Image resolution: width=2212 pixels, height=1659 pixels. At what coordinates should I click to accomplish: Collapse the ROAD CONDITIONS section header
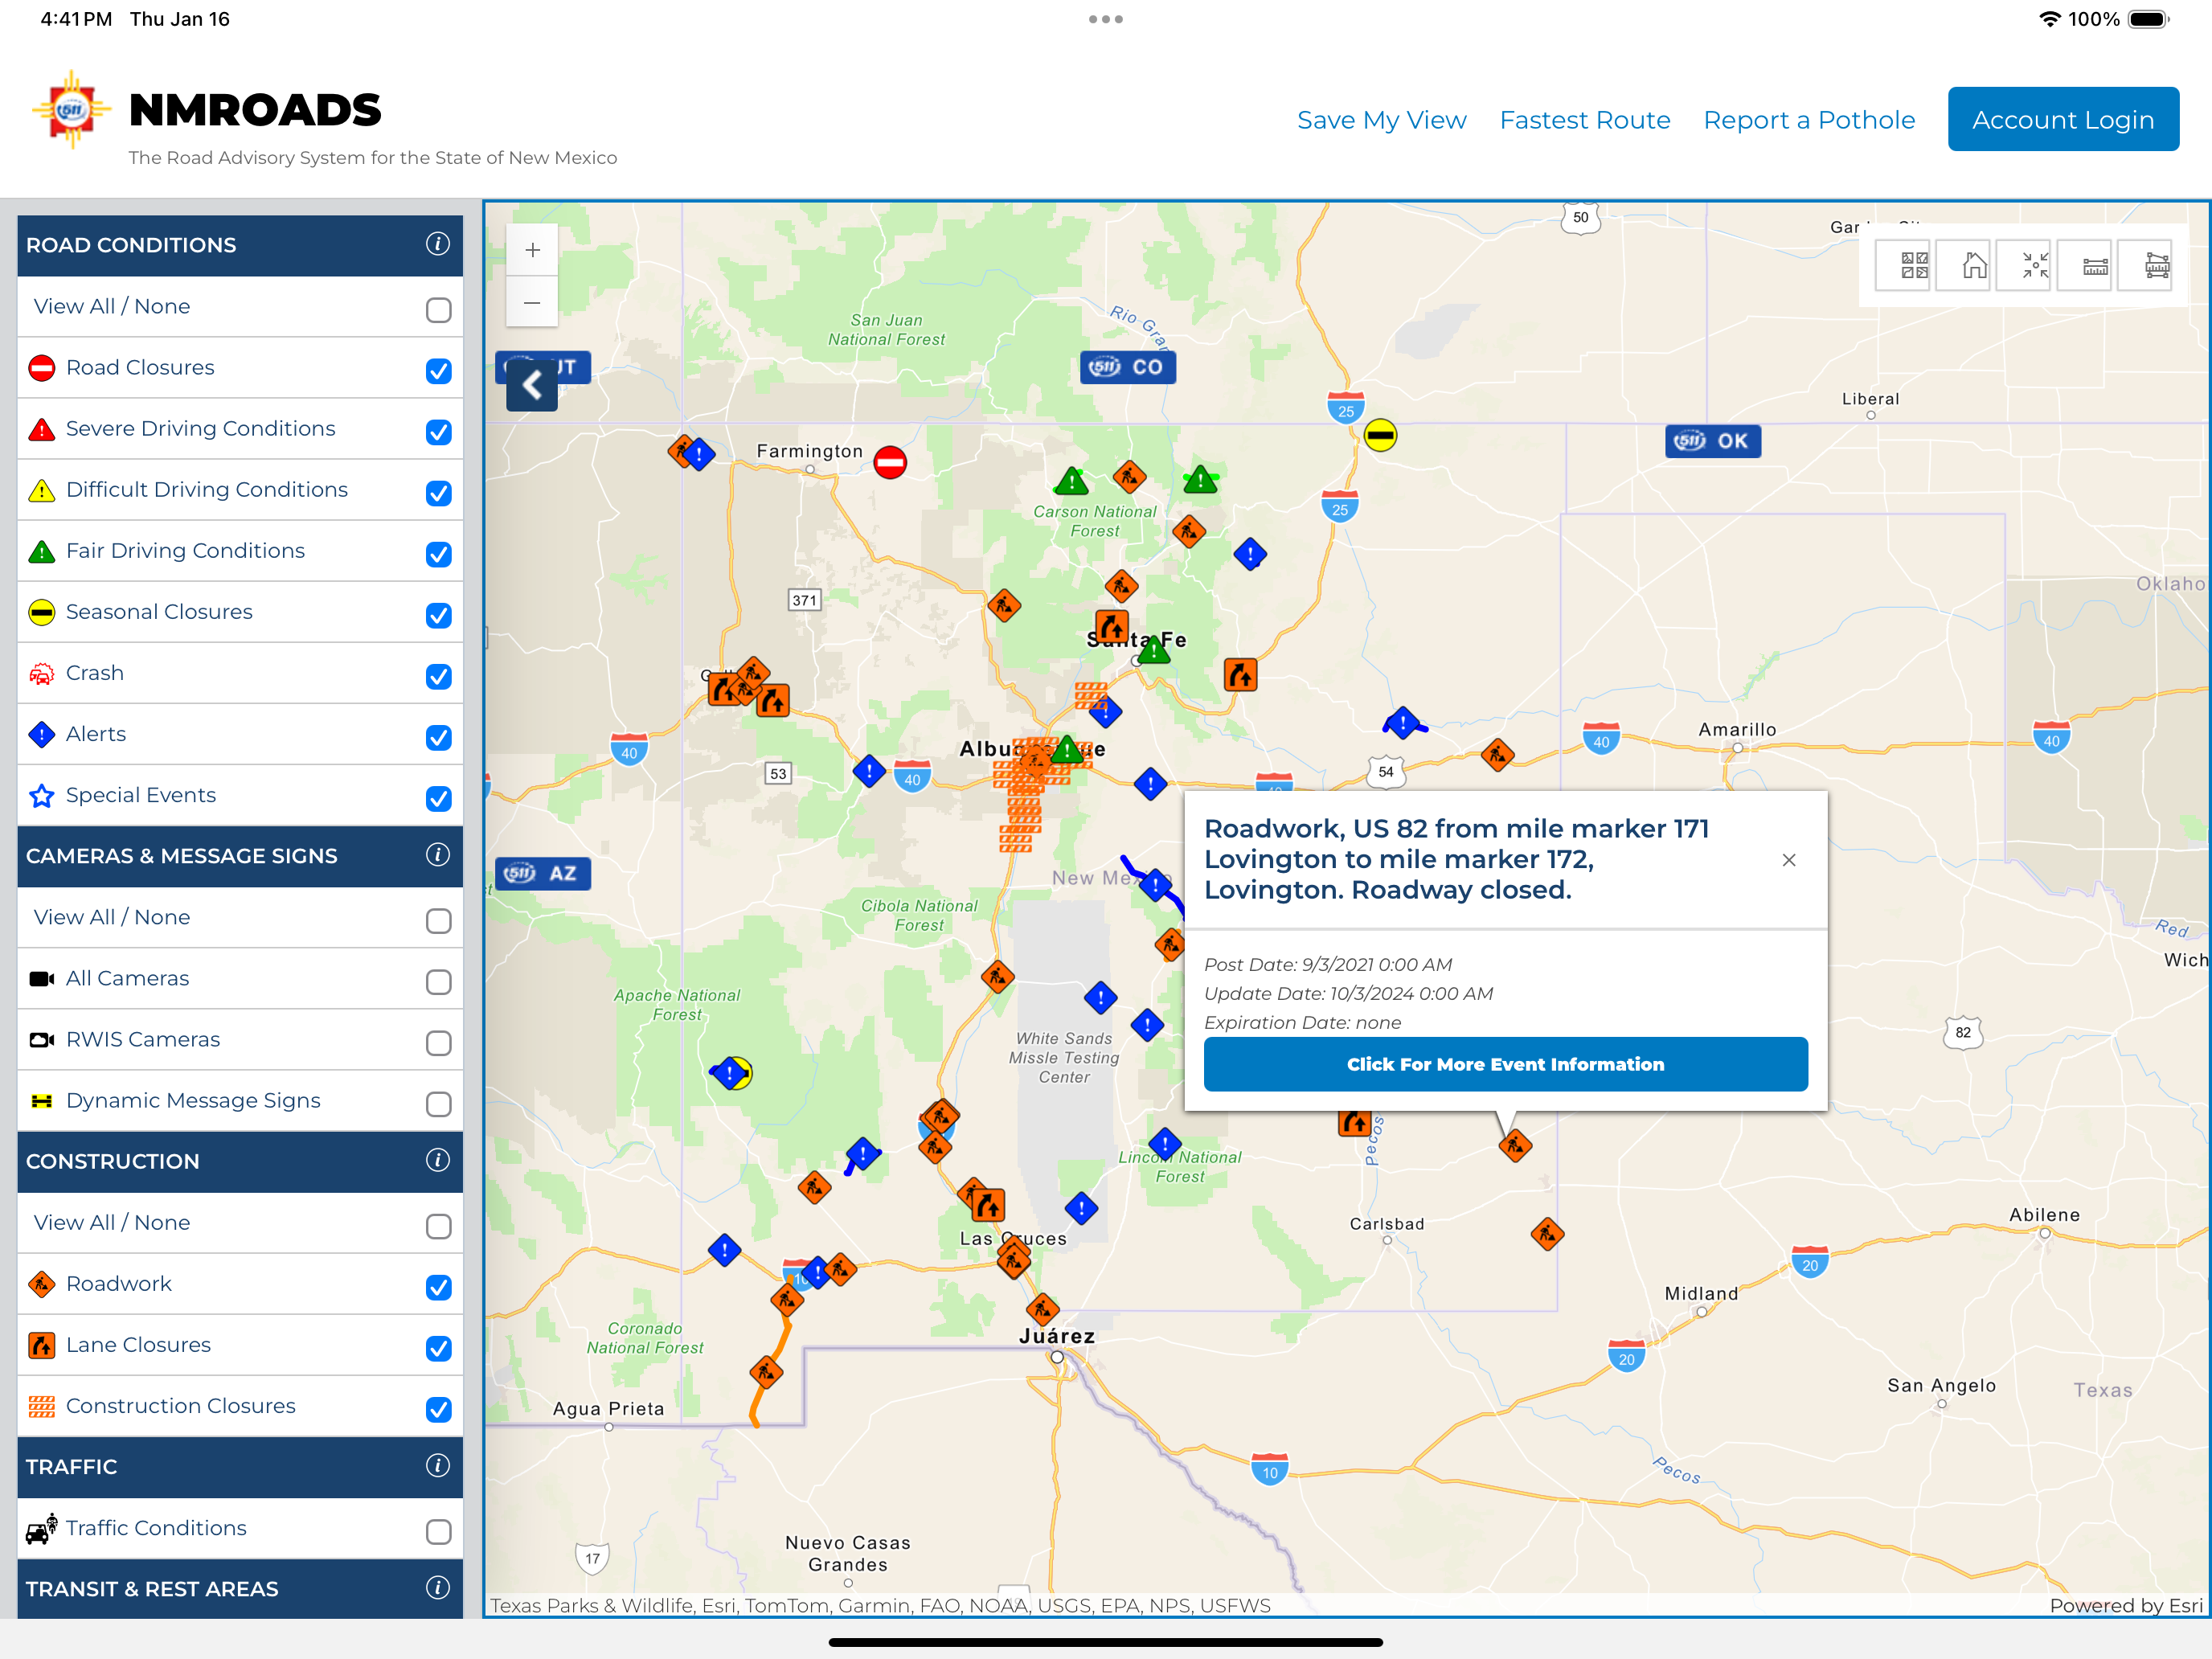[x=240, y=245]
